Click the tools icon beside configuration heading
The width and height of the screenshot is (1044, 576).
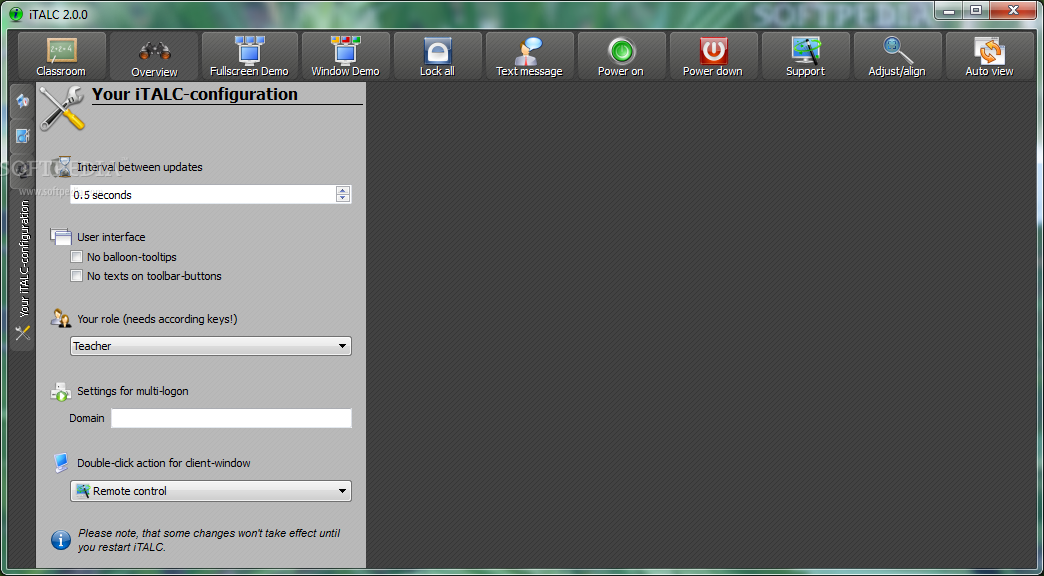pos(62,109)
